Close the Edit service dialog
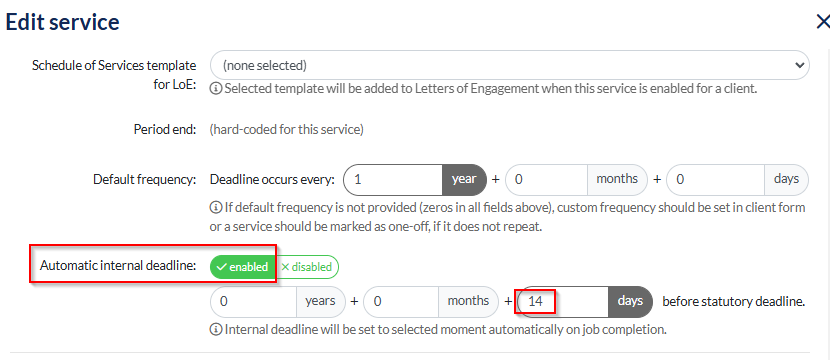The height and width of the screenshot is (360, 830). point(823,22)
